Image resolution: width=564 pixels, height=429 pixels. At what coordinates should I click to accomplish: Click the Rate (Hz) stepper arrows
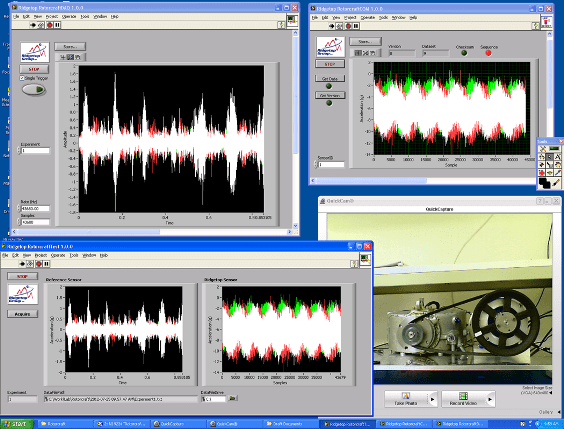19,208
